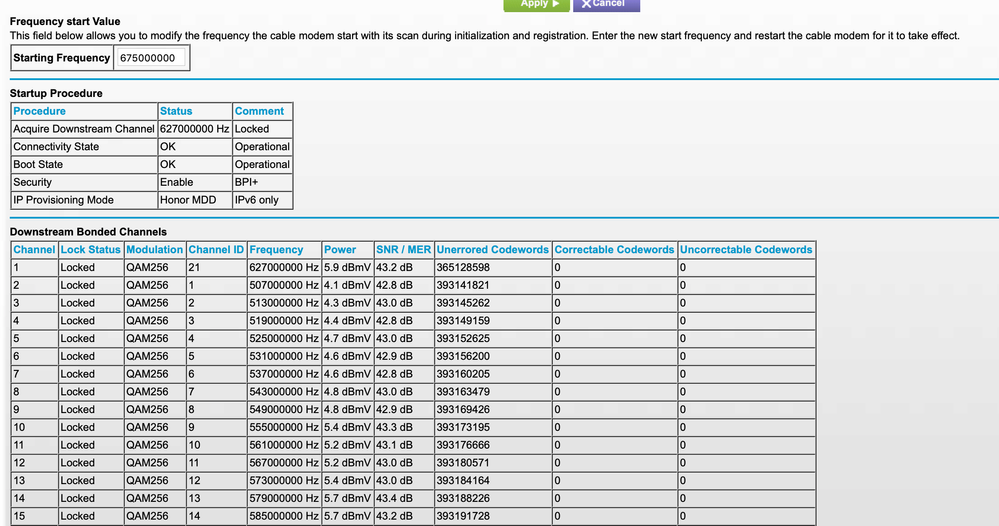The height and width of the screenshot is (526, 999).
Task: Click the 4.7 dBmV power value
Action: point(347,339)
